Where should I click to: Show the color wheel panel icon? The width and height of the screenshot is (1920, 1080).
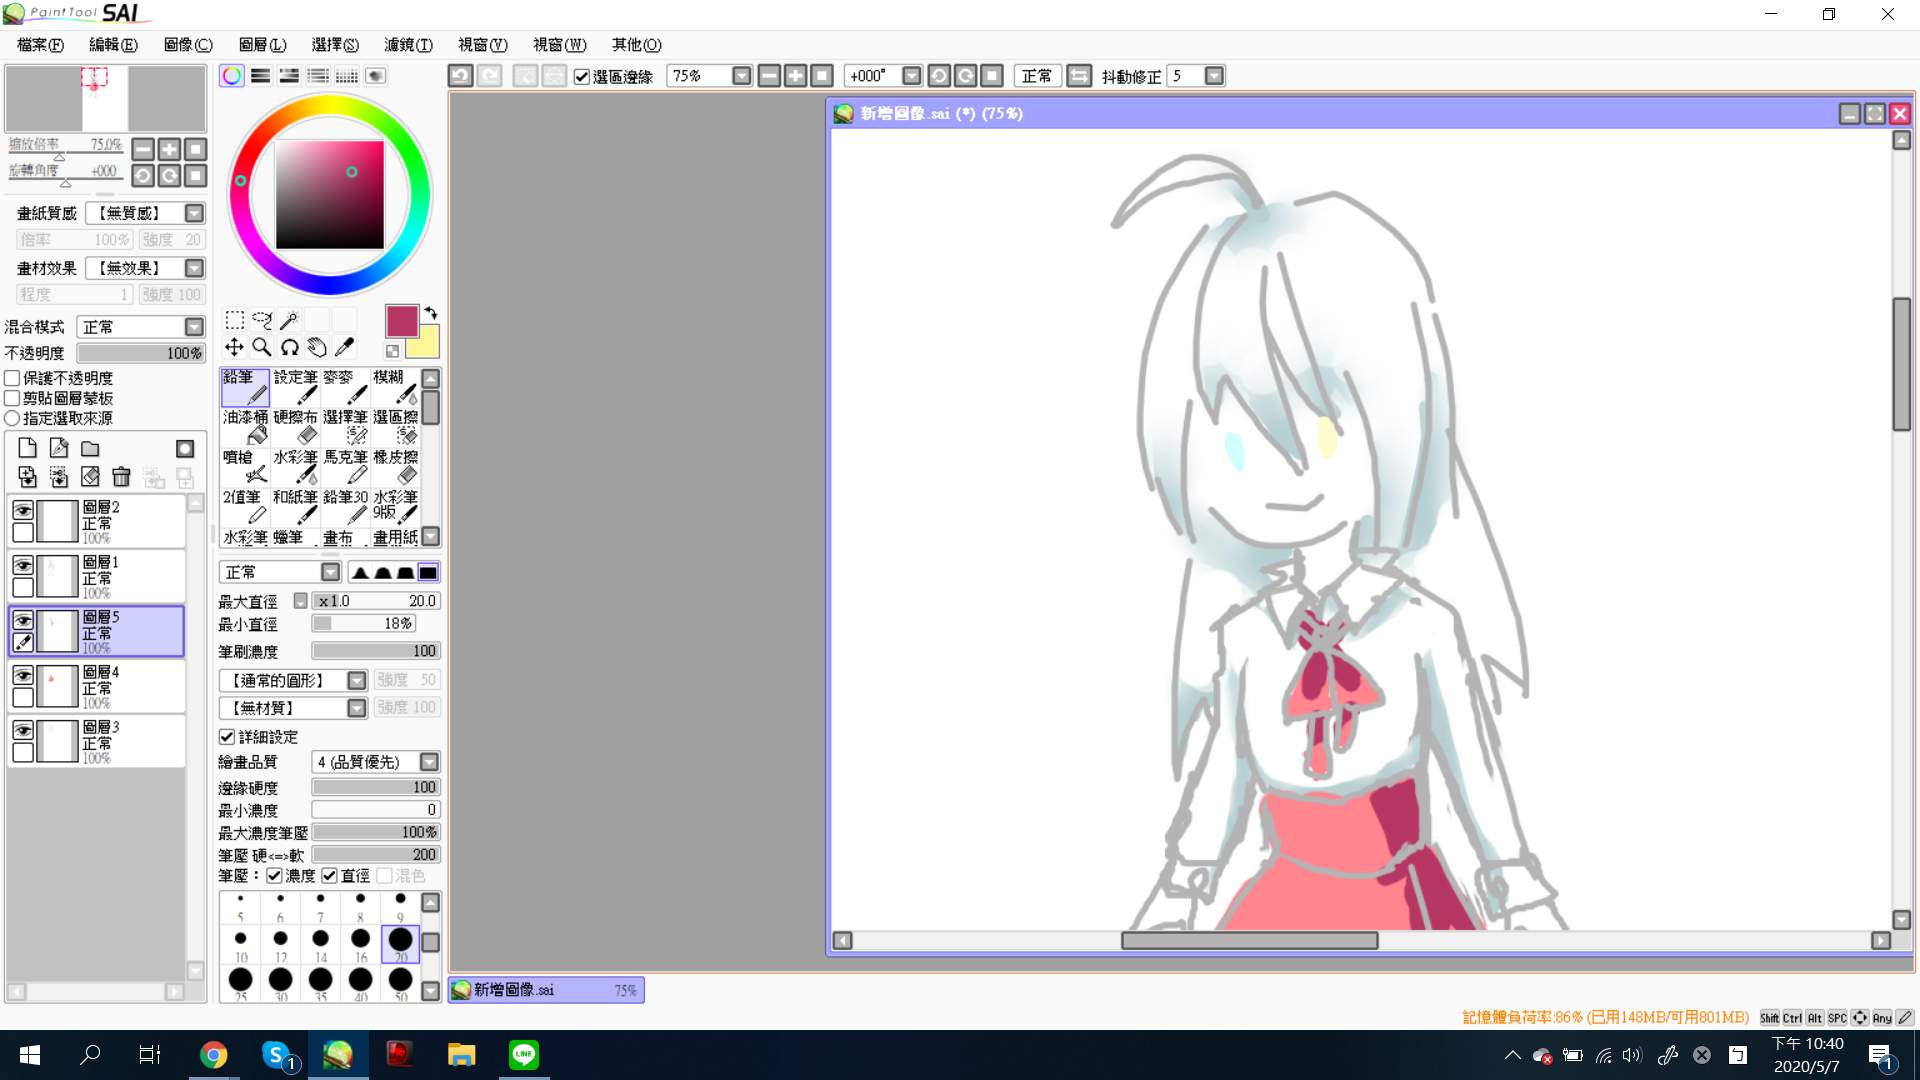tap(232, 76)
